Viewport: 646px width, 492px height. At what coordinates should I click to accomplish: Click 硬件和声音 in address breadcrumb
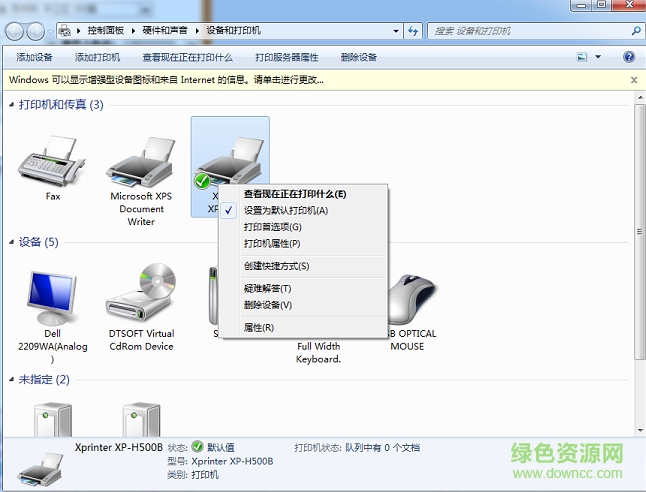pos(165,31)
